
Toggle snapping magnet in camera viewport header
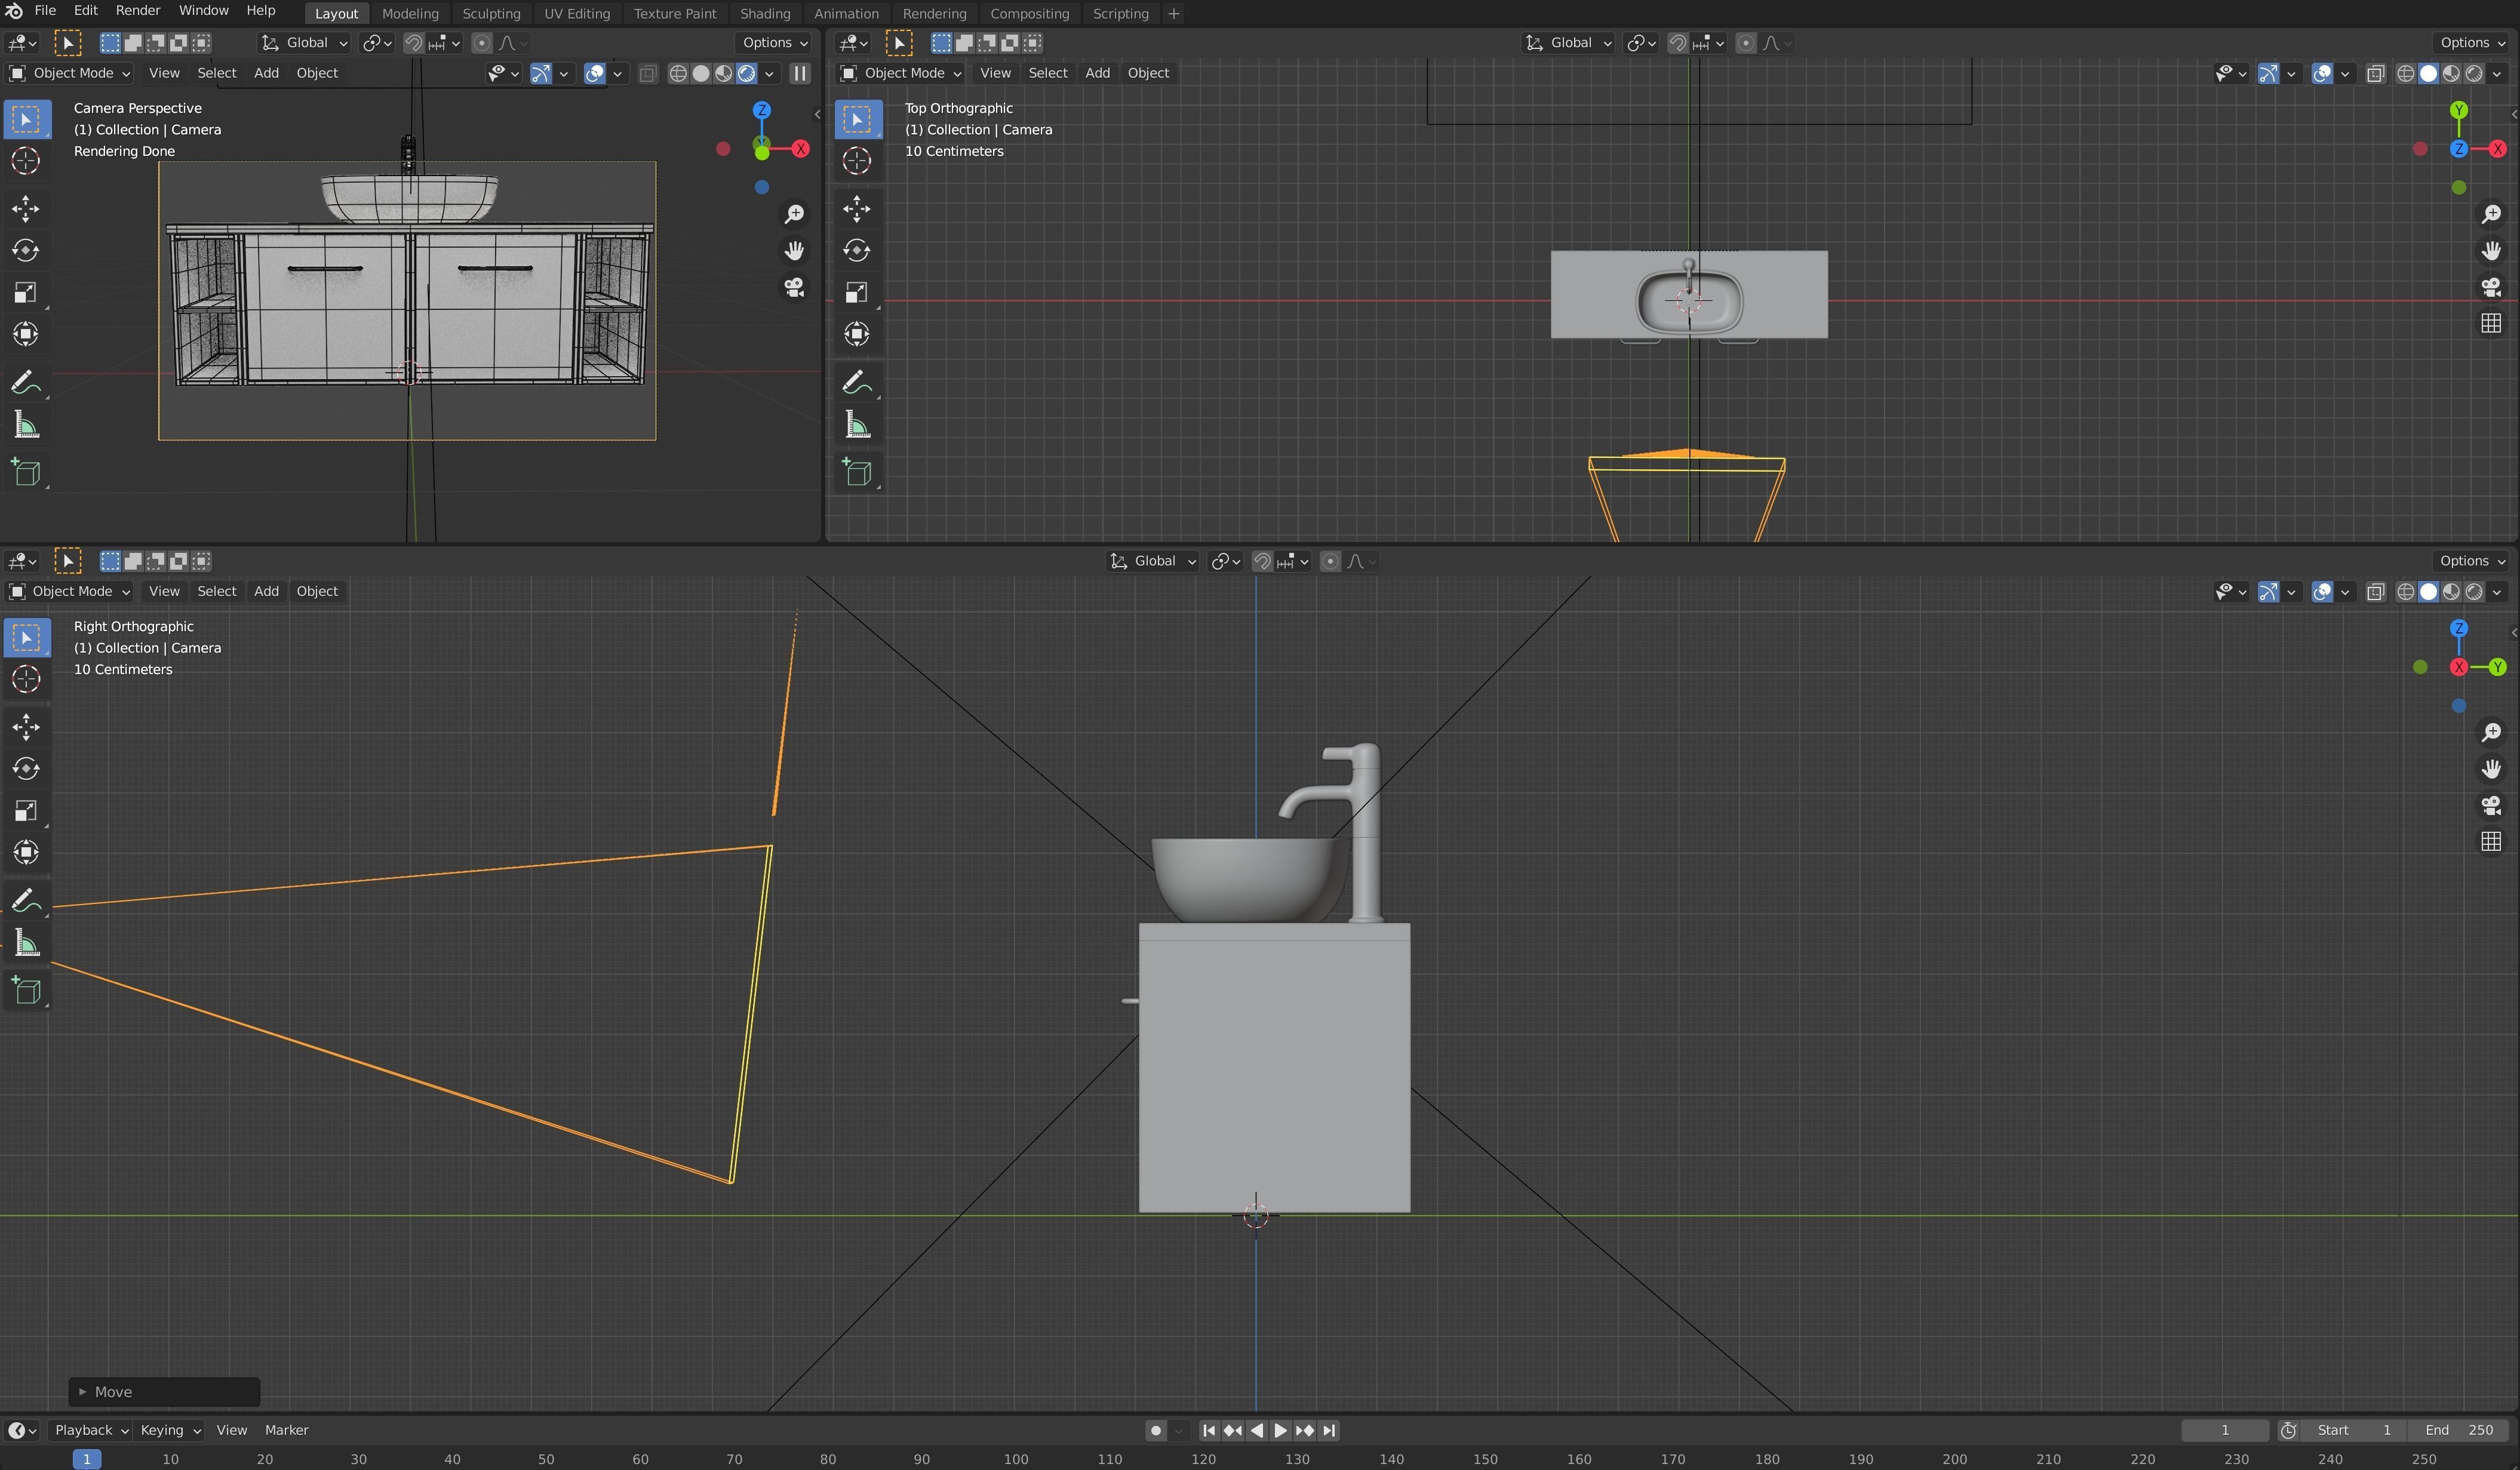click(x=413, y=43)
